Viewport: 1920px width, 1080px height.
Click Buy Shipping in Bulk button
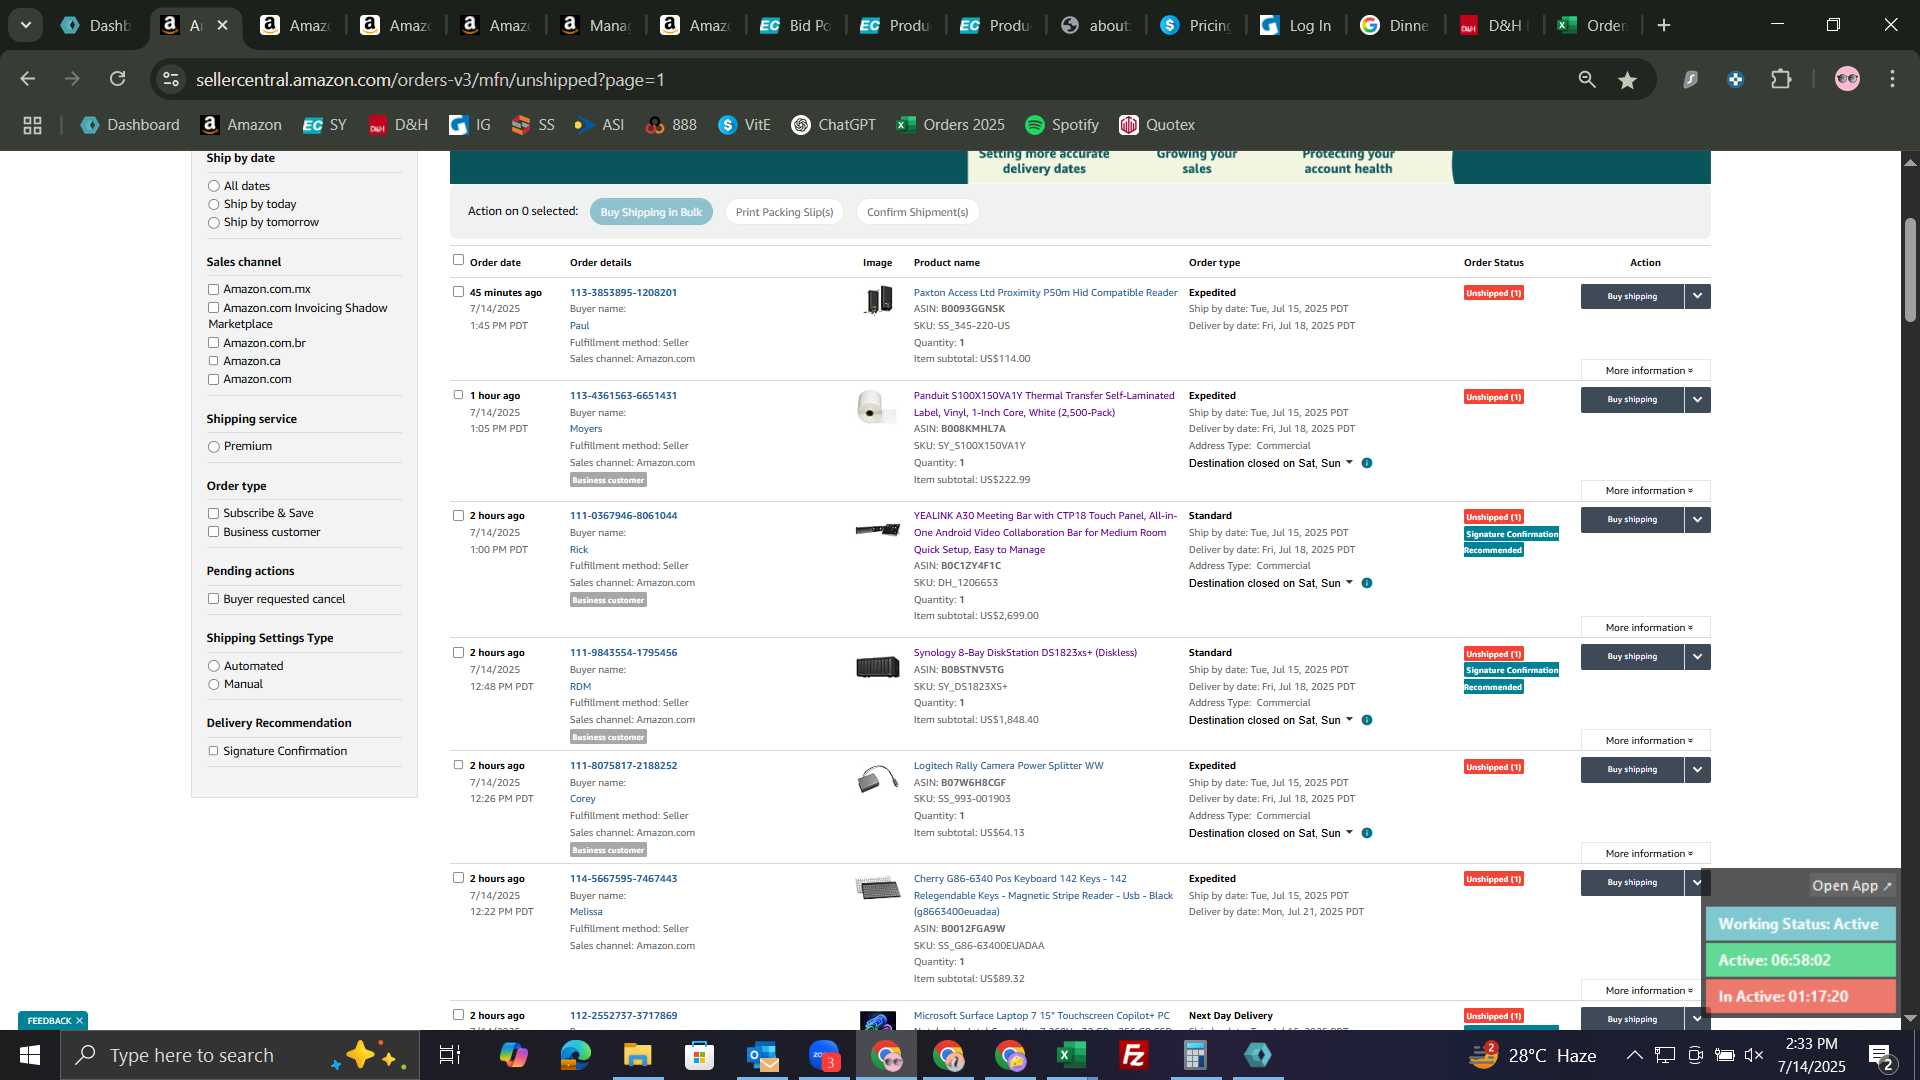click(x=651, y=212)
